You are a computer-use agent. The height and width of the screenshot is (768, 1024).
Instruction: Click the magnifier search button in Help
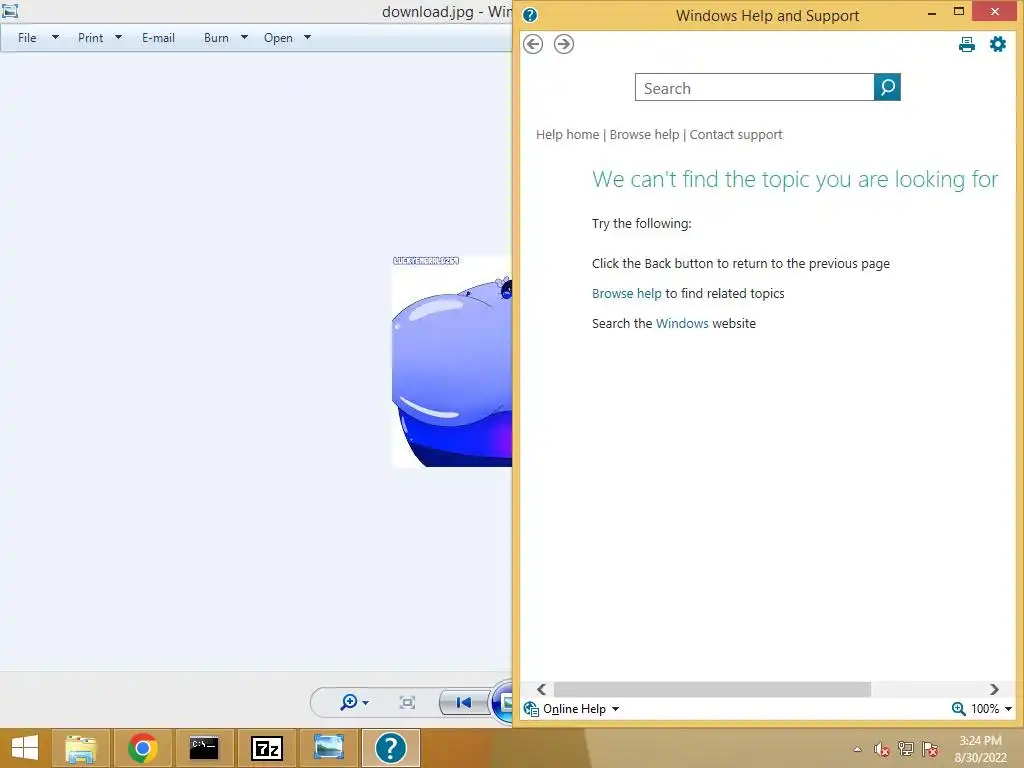point(887,87)
